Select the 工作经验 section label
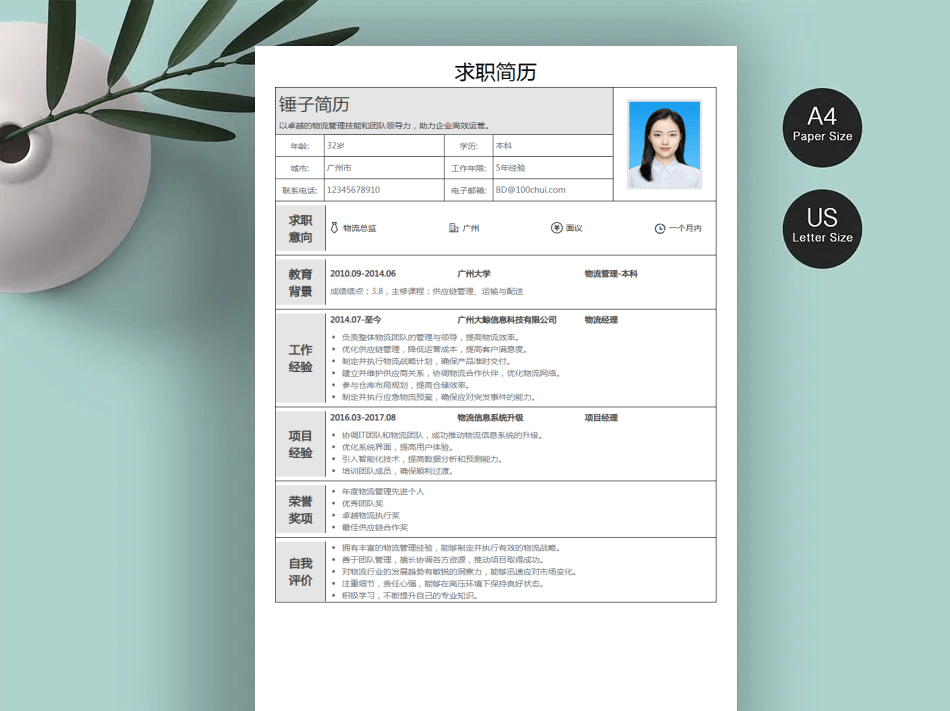The image size is (950, 711). tap(300, 358)
